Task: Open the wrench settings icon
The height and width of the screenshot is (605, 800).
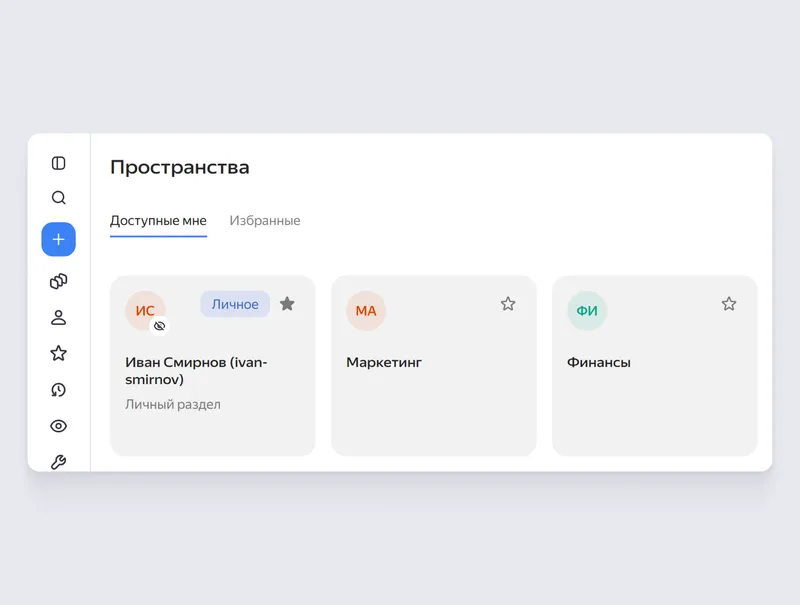Action: coord(59,462)
